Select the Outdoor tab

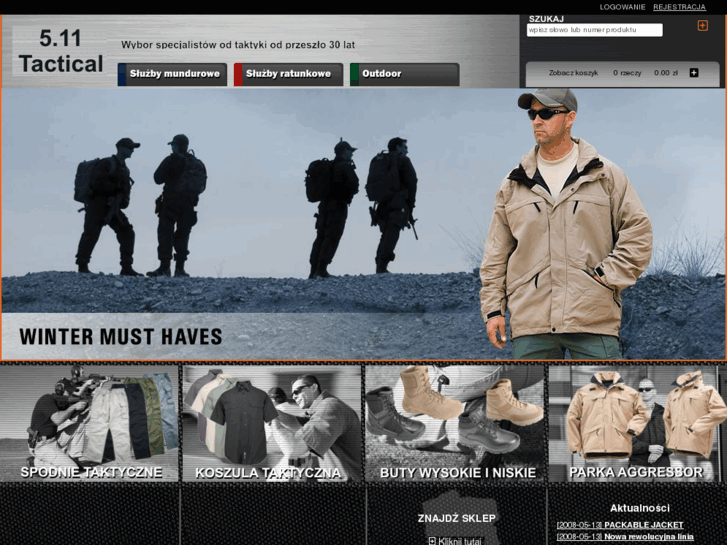click(x=405, y=74)
